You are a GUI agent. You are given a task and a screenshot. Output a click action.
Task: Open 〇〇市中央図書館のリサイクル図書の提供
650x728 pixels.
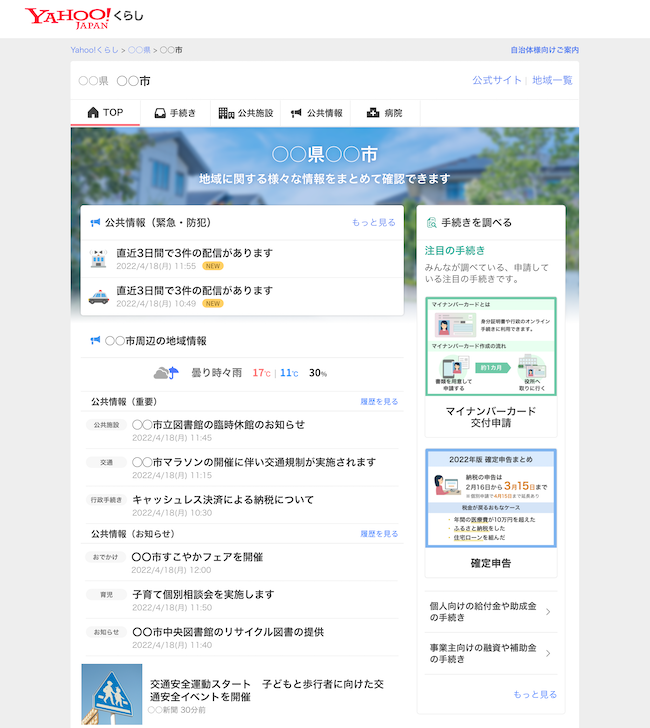(x=228, y=632)
